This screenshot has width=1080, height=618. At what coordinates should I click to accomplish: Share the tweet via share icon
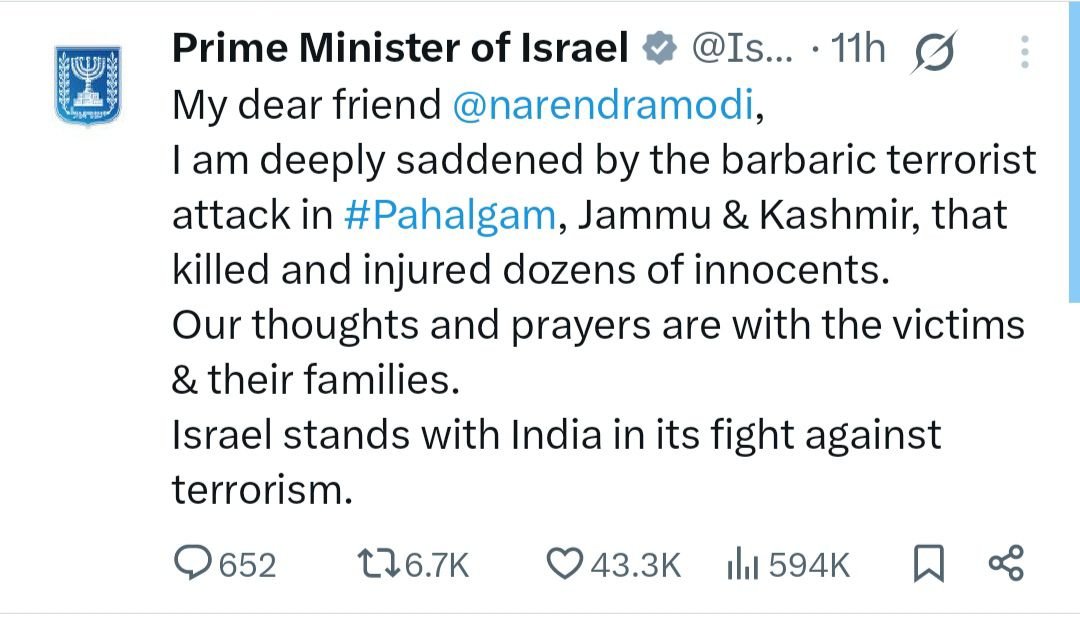pyautogui.click(x=1006, y=563)
